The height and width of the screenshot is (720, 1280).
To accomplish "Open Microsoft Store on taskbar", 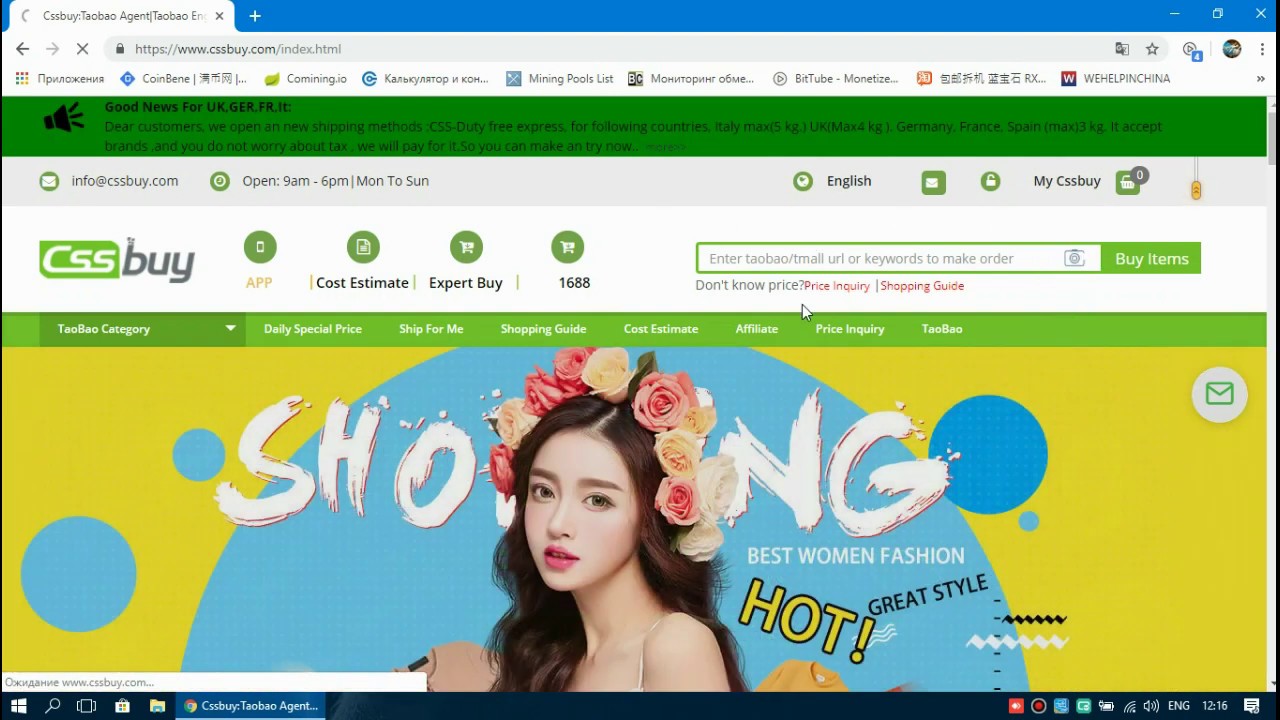I will click(x=122, y=706).
